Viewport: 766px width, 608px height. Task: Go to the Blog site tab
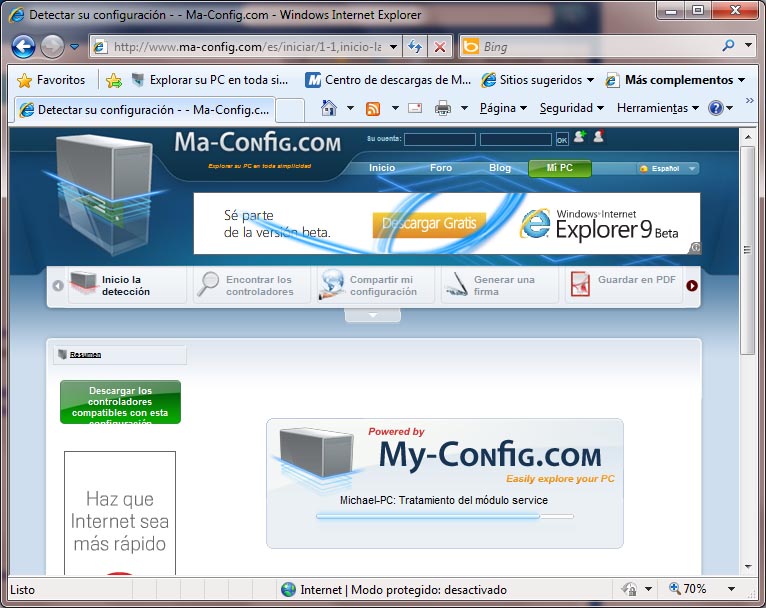(500, 168)
